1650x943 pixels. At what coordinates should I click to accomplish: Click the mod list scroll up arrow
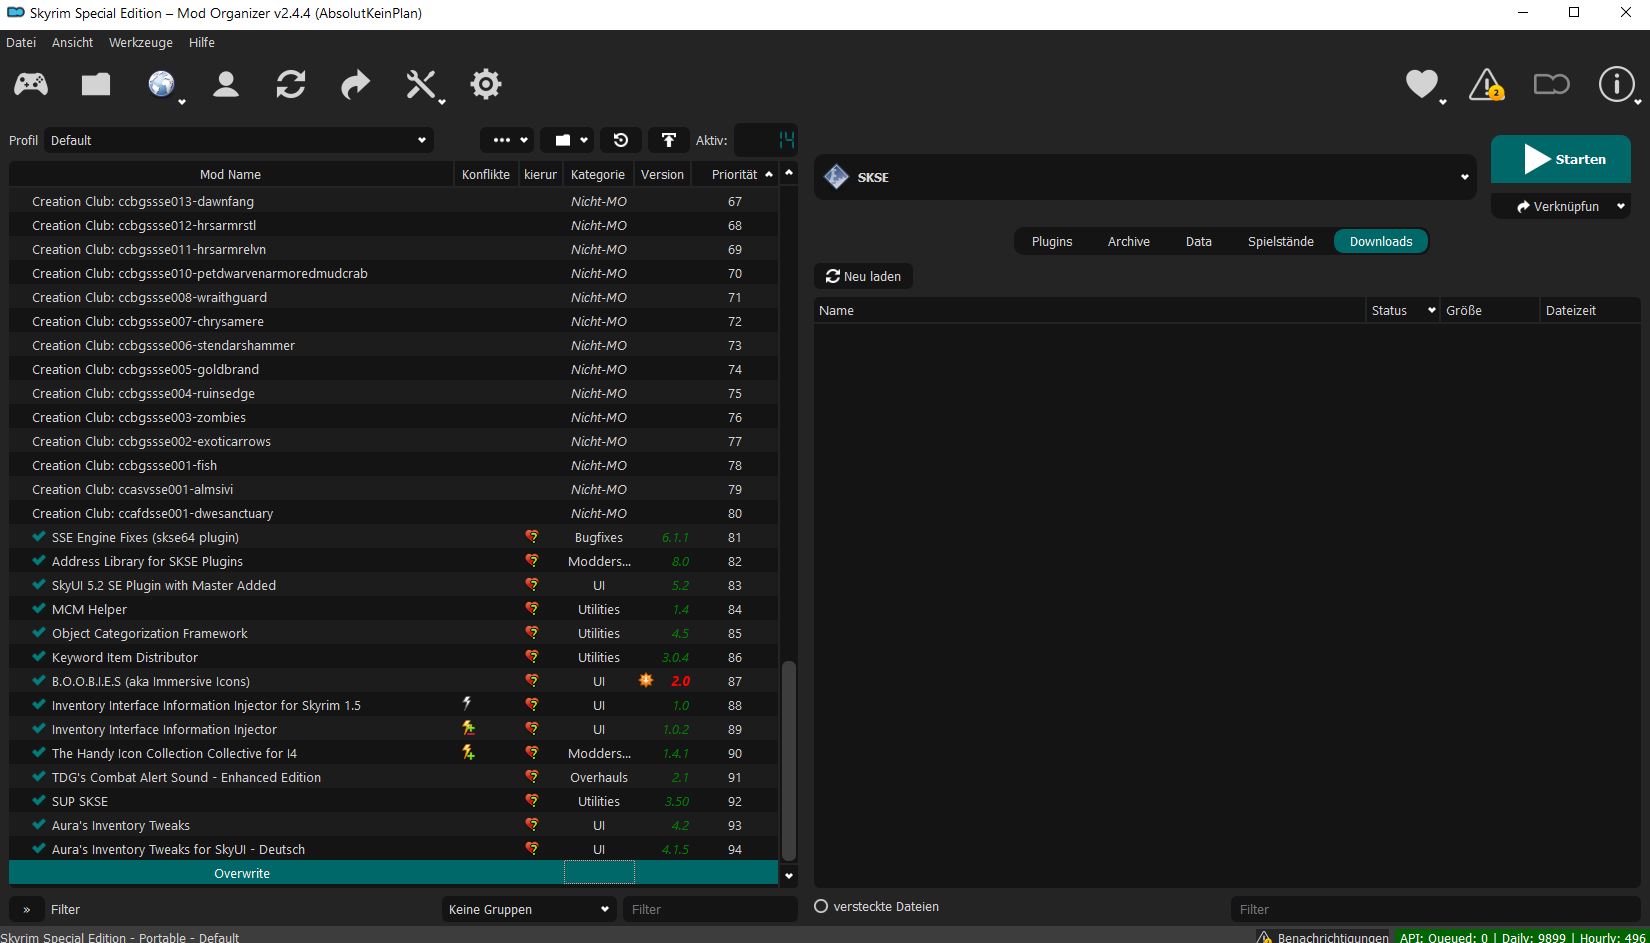(x=789, y=173)
